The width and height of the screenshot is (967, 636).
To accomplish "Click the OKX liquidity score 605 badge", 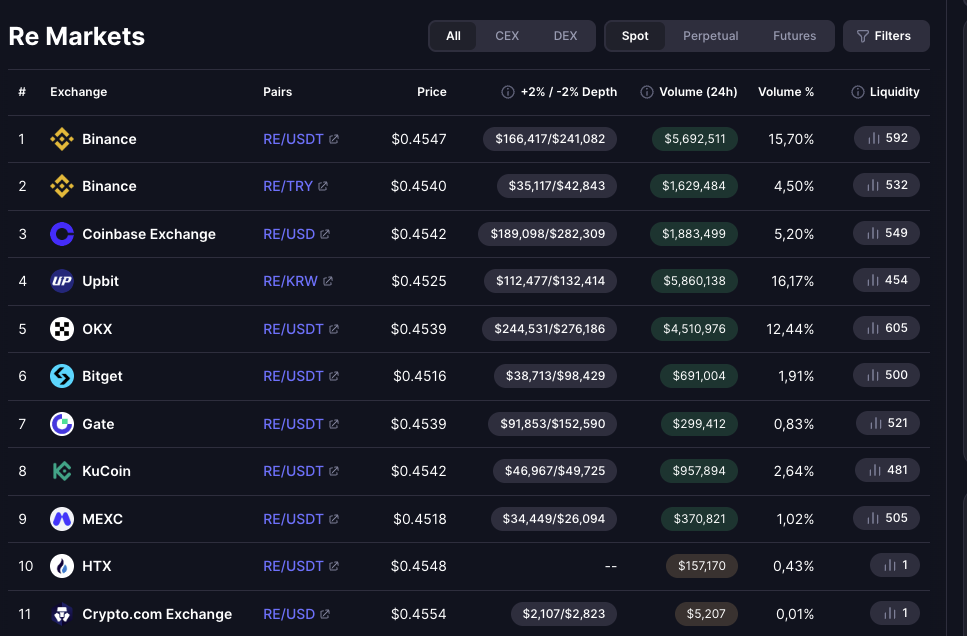I will (886, 328).
